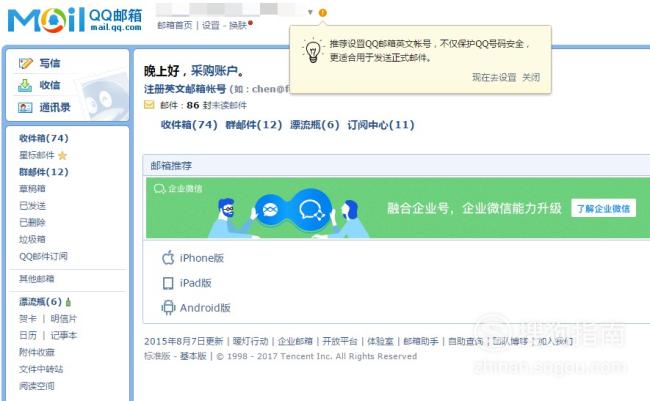The image size is (650, 401).
Task: Click the 企业微信 logo on the banner
Action: [x=178, y=189]
